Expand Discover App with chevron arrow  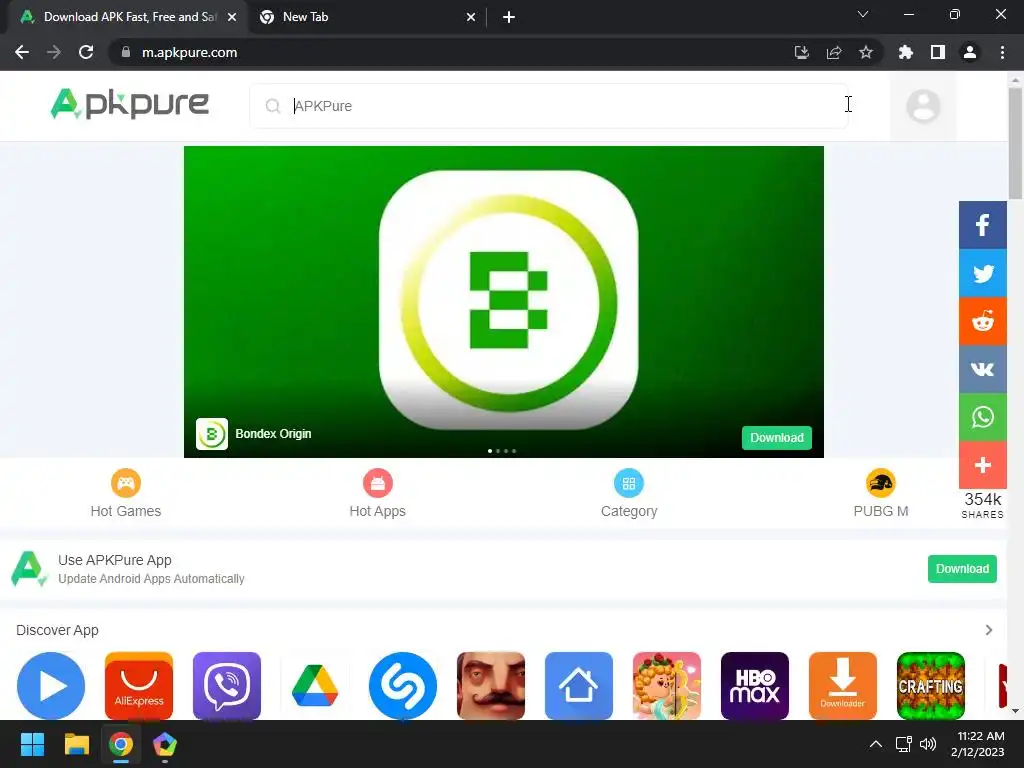pos(989,630)
